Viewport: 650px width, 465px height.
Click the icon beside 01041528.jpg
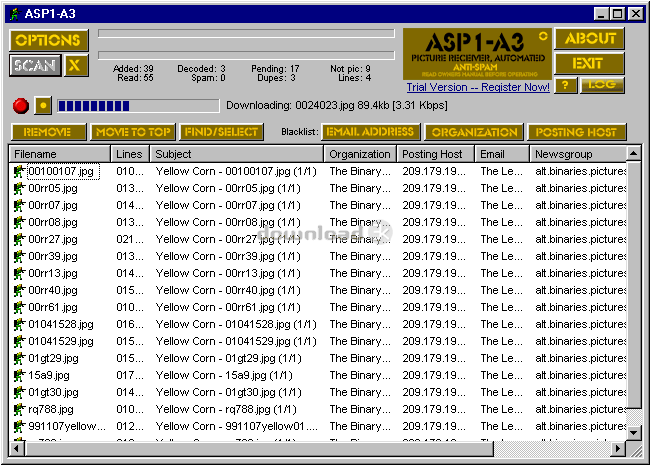[x=19, y=324]
